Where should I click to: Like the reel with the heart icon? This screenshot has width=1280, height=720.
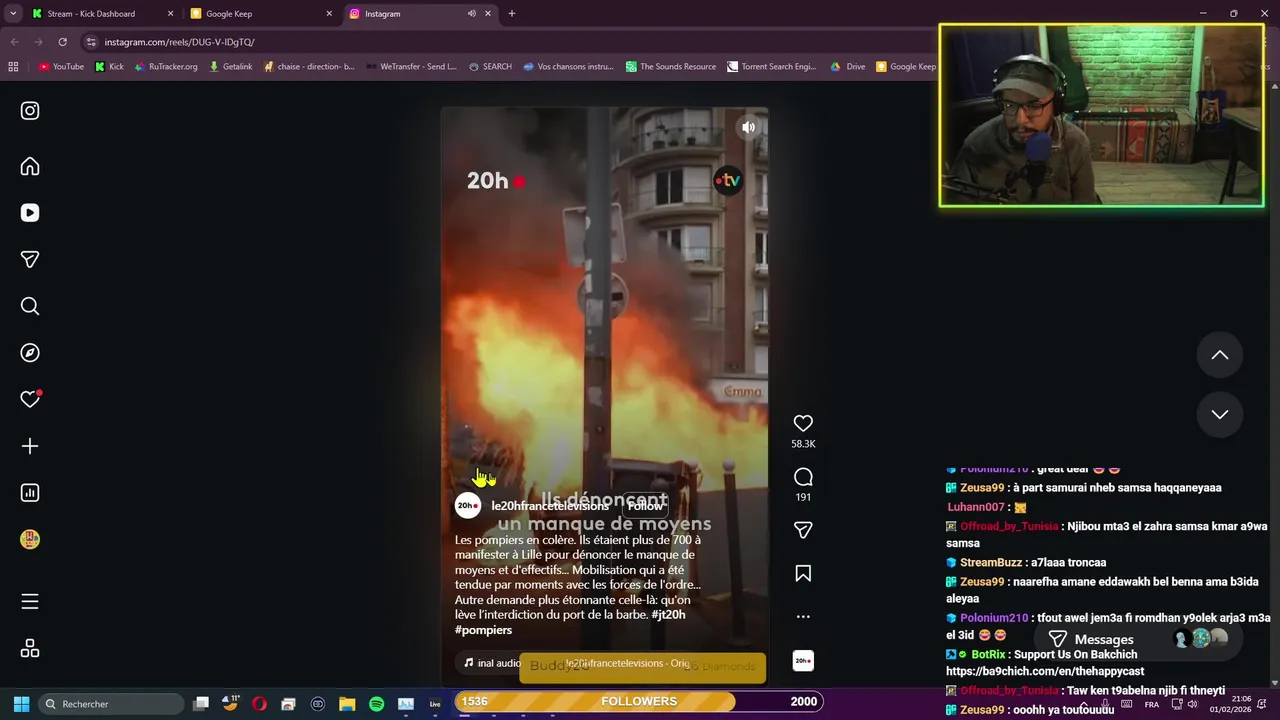(803, 423)
